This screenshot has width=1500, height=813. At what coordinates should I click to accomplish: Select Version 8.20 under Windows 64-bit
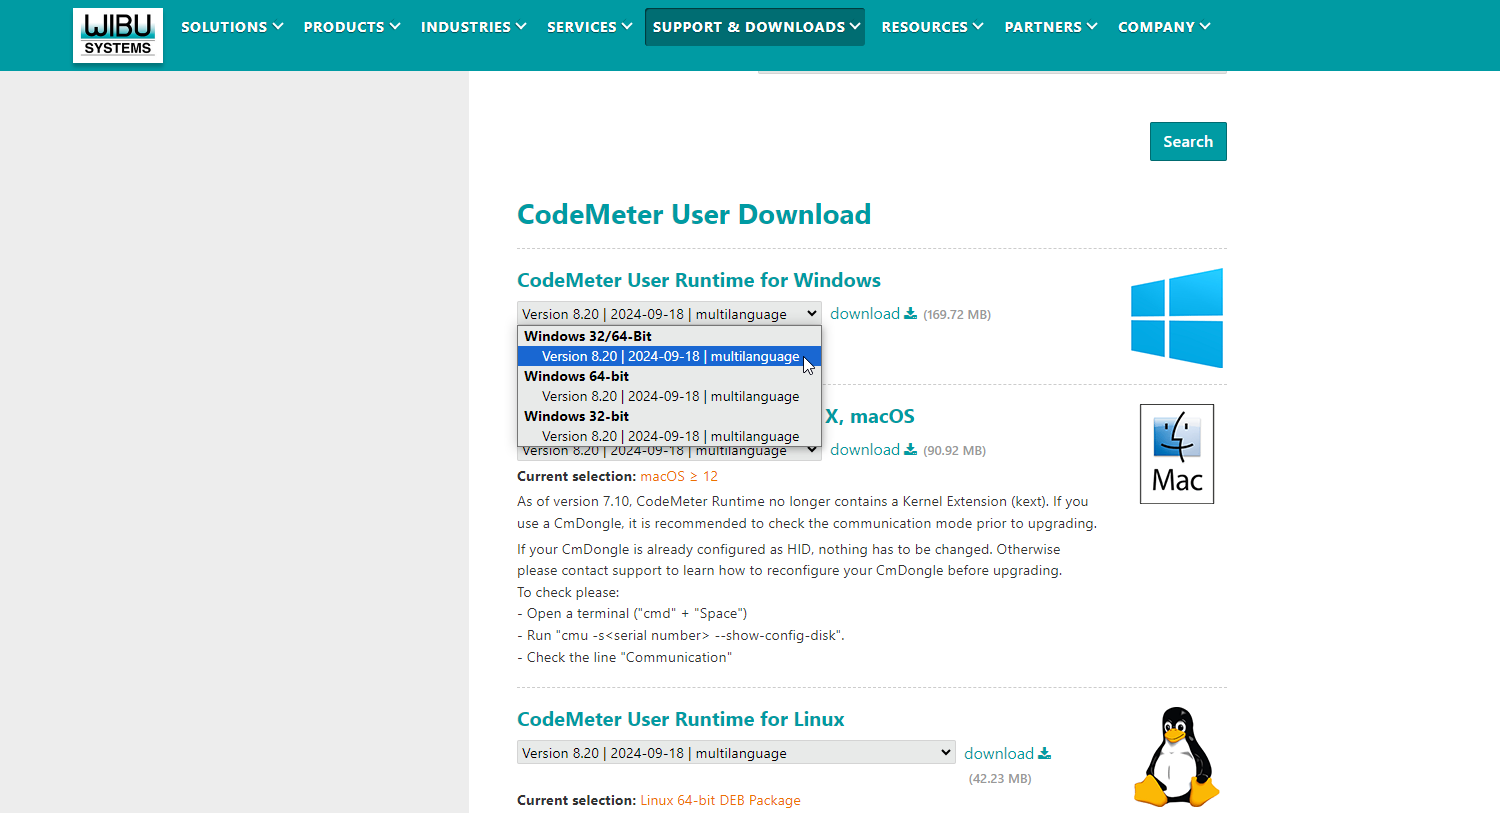click(x=669, y=396)
